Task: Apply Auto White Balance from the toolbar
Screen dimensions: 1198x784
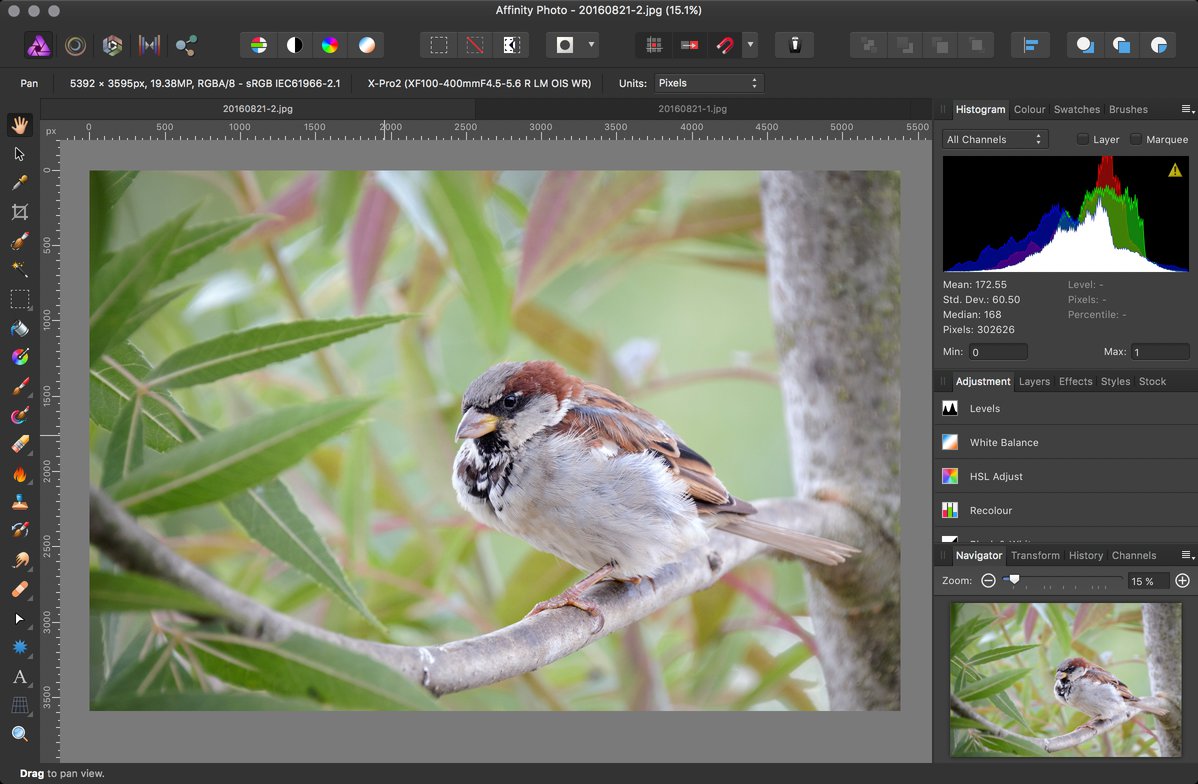Action: coord(367,45)
